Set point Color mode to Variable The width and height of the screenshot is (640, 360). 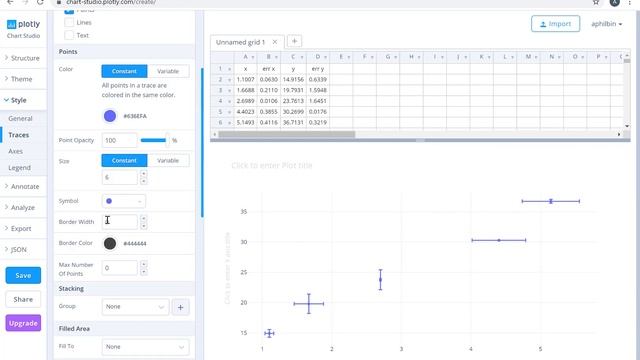tap(168, 71)
